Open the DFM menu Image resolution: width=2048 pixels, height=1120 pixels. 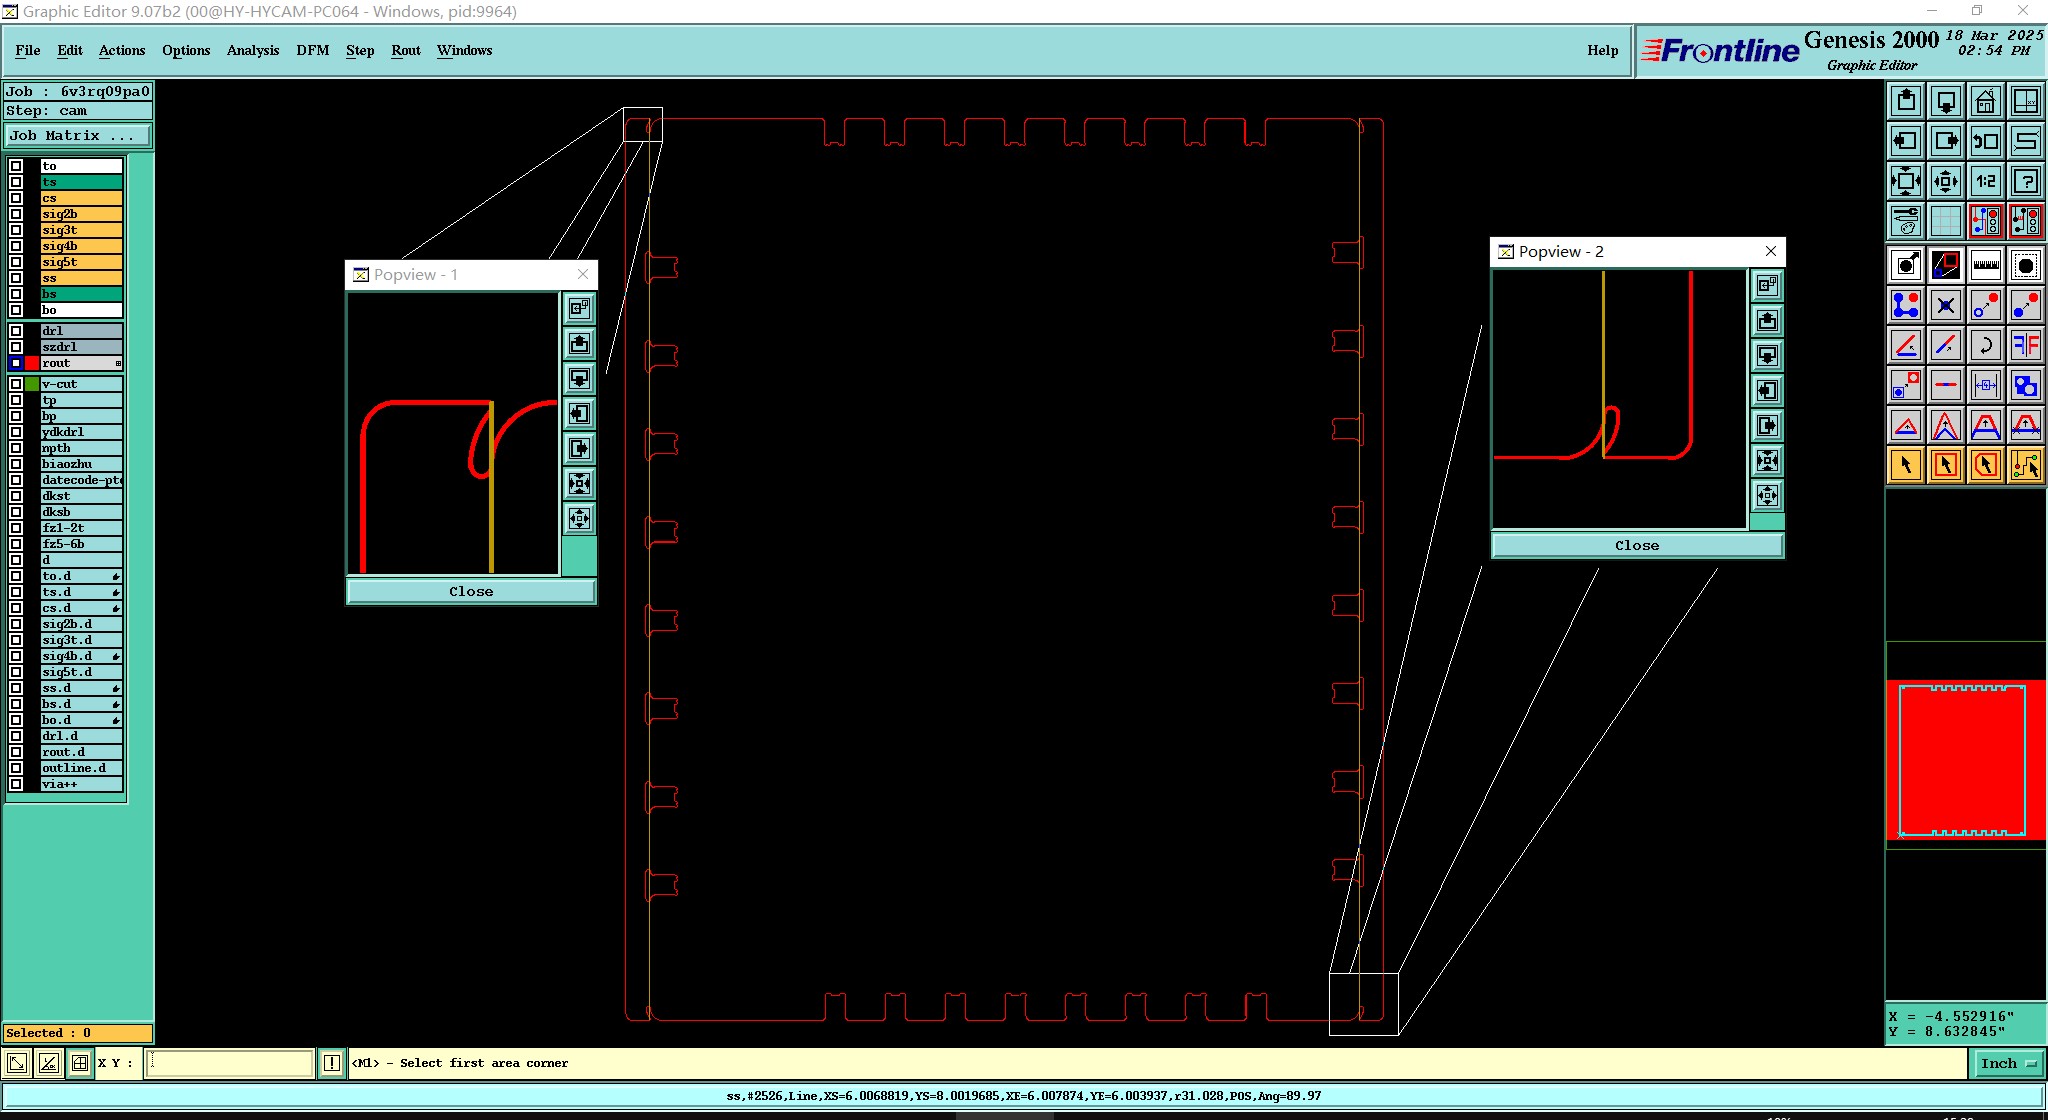tap(312, 50)
